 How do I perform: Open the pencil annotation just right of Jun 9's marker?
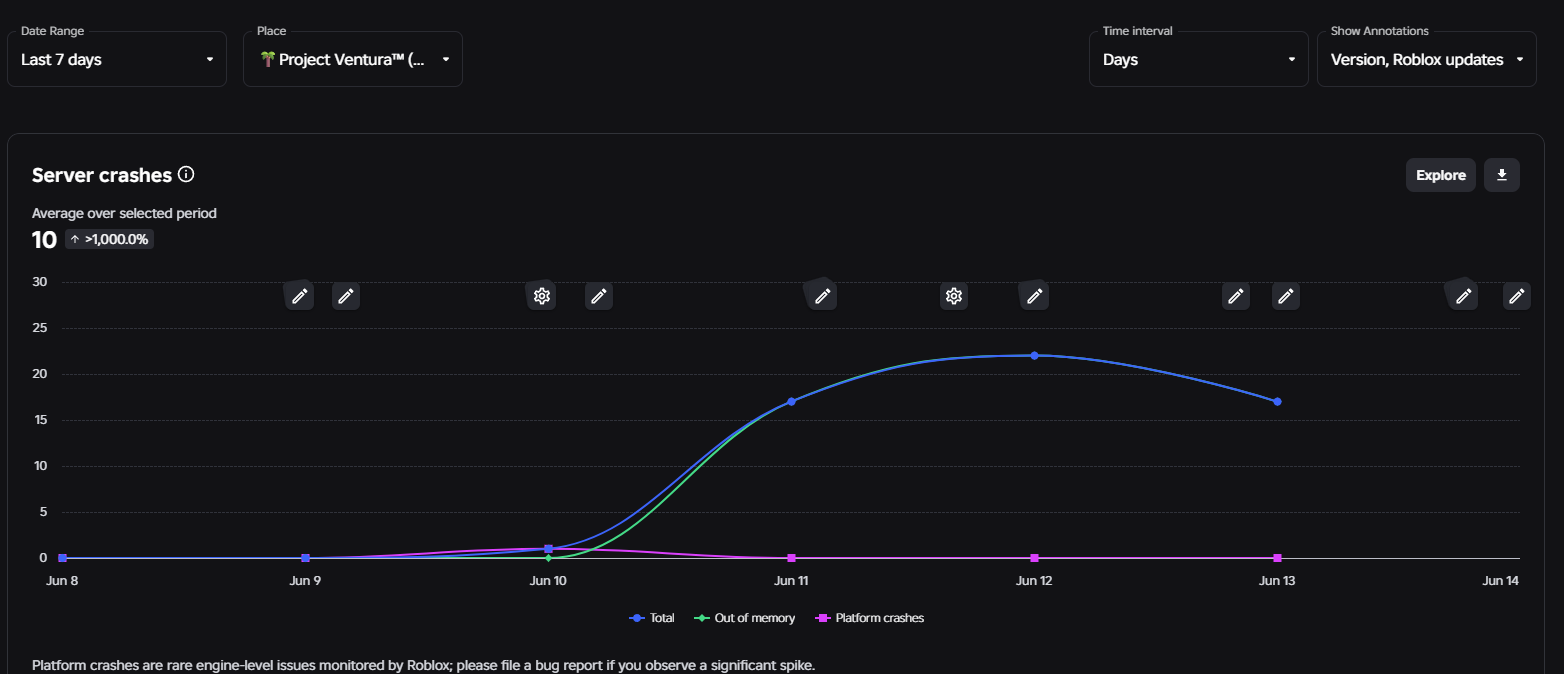346,296
